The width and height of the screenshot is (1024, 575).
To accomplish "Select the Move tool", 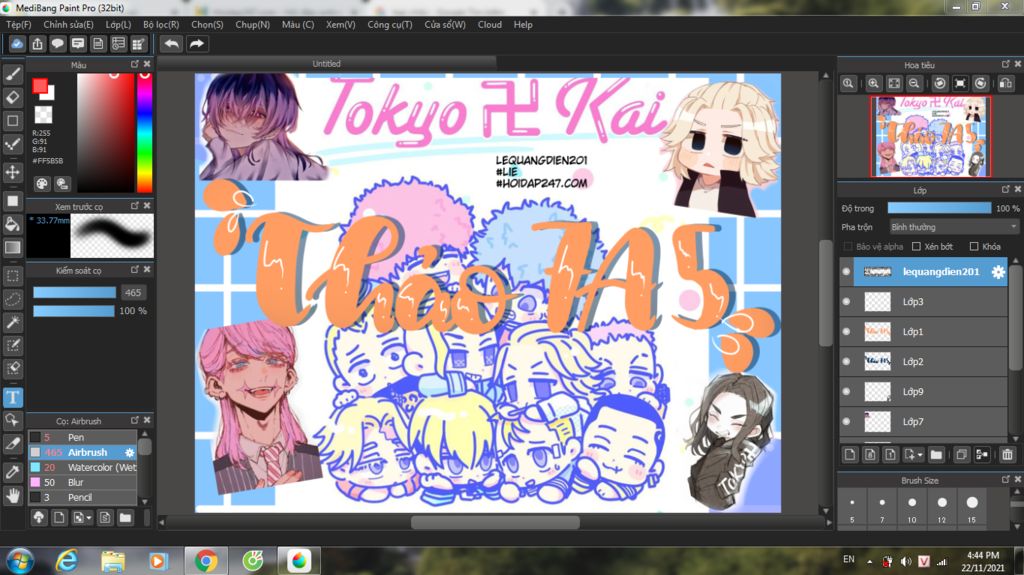I will point(12,172).
